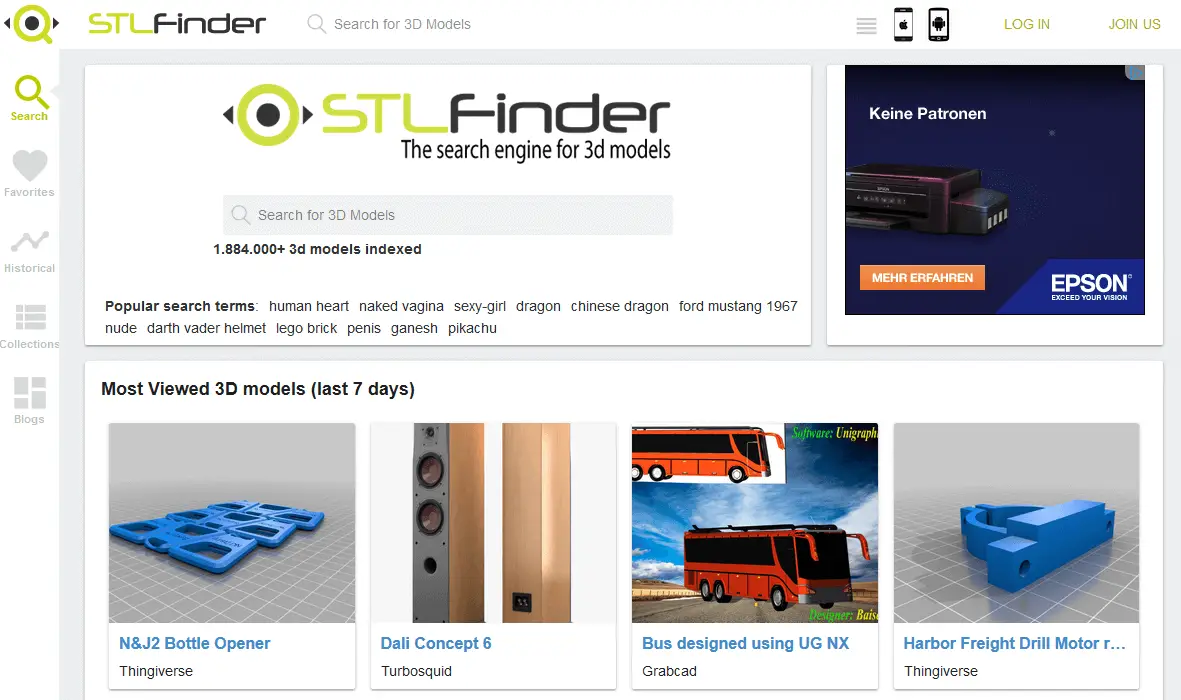The height and width of the screenshot is (700, 1181).
Task: Open the Dali Concept 6 speaker thumbnail
Action: 493,522
